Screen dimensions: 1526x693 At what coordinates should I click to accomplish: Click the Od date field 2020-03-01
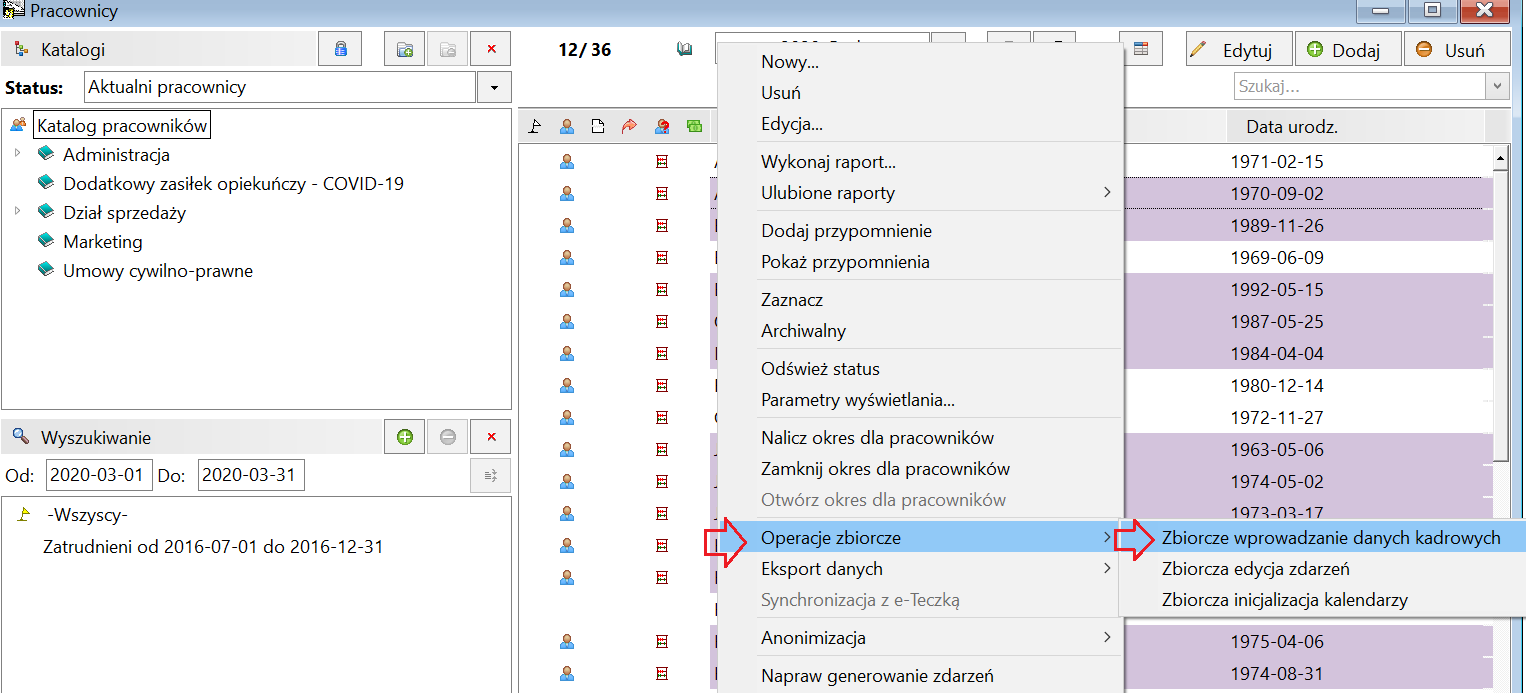(99, 475)
